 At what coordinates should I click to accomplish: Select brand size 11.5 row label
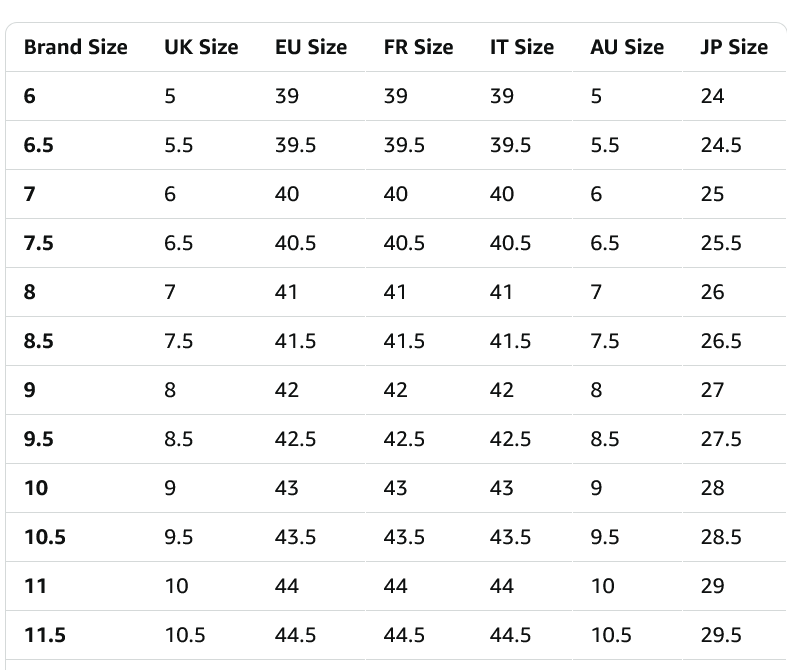coord(45,635)
